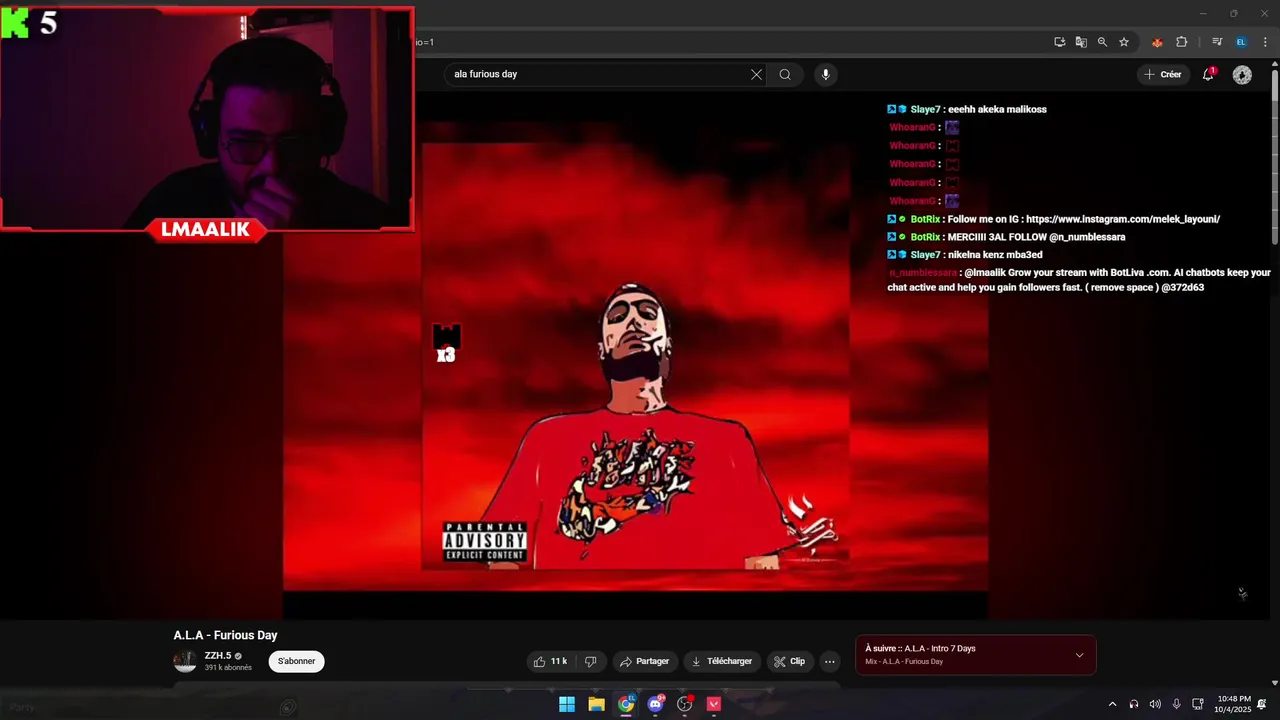The width and height of the screenshot is (1280, 720).
Task: Show hidden system tray icons chevron
Action: pyautogui.click(x=1112, y=704)
